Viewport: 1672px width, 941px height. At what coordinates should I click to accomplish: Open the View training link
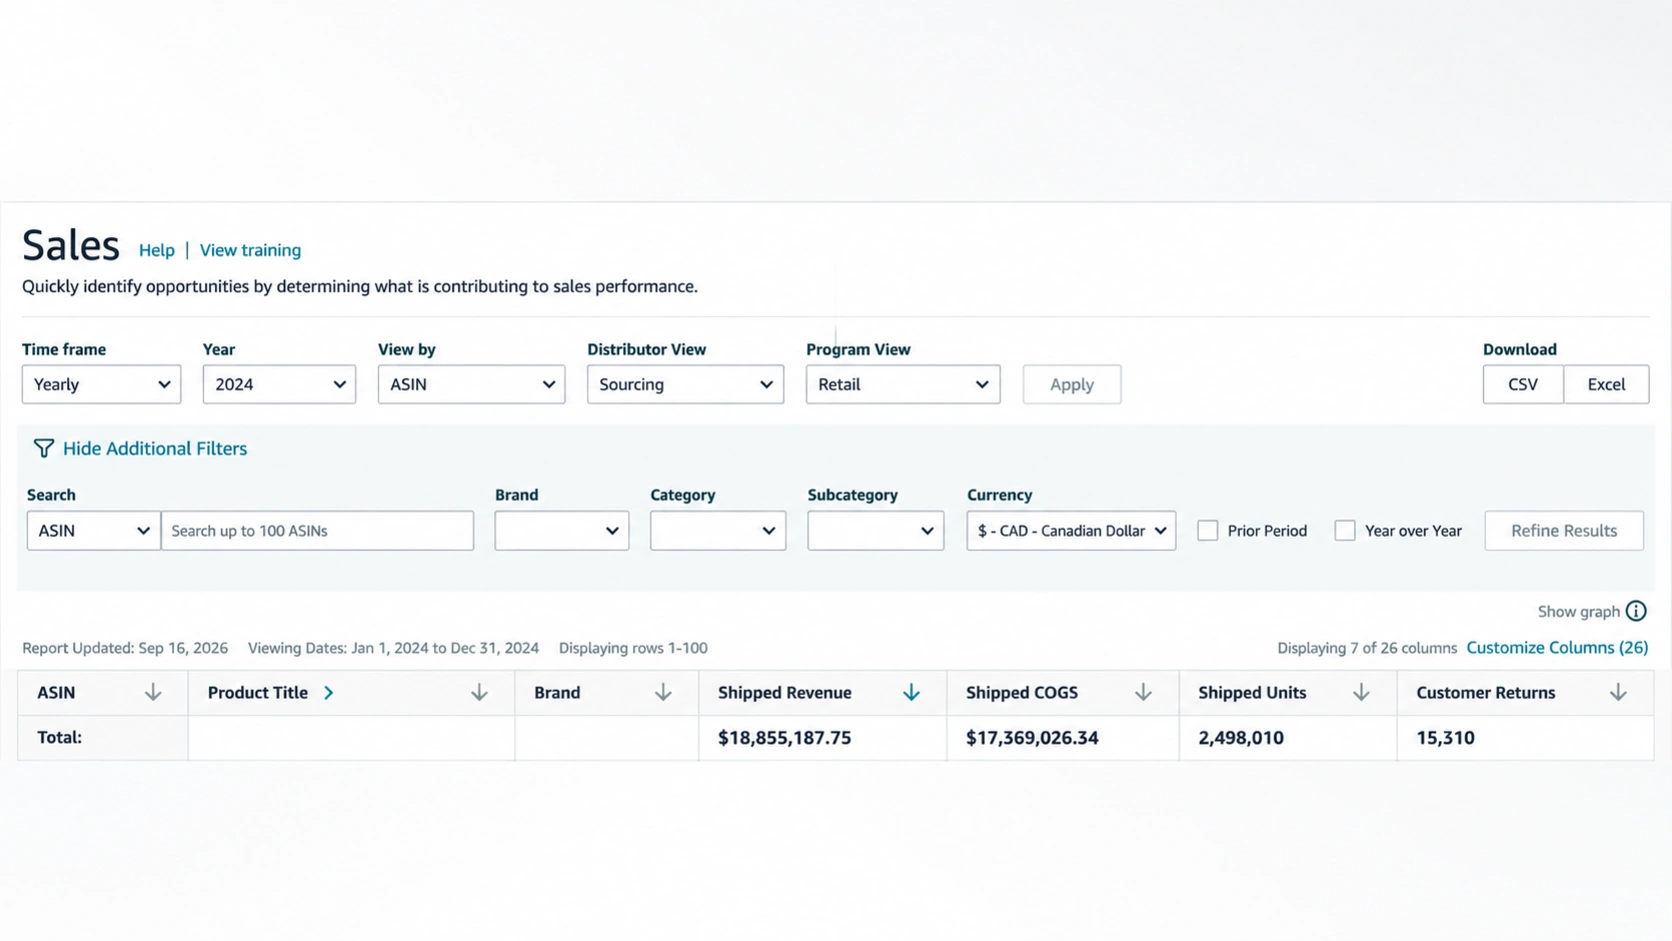coord(250,250)
